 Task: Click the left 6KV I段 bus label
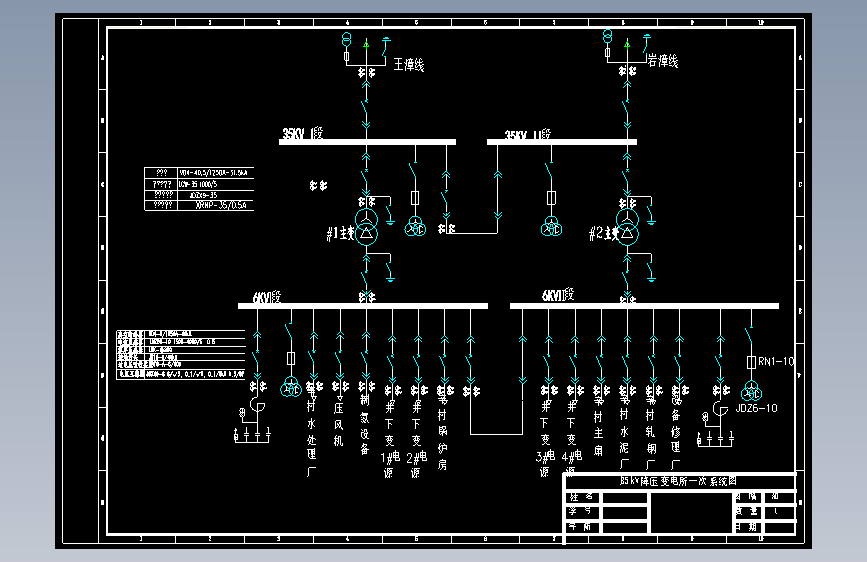point(267,298)
